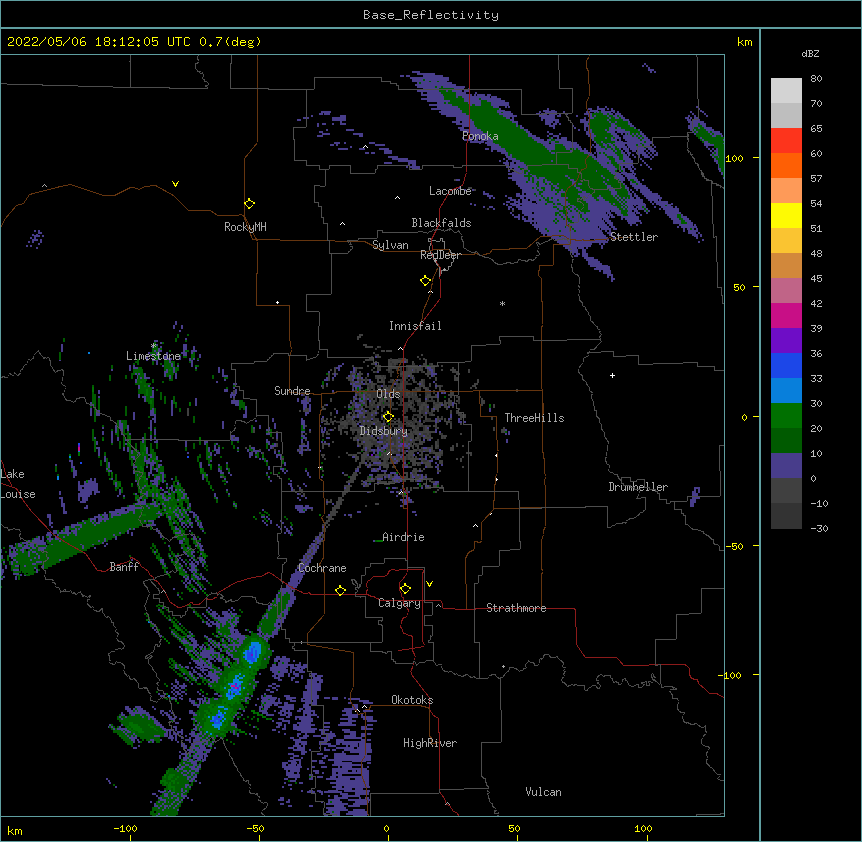862x842 pixels.
Task: Click the Calgary city label
Action: tap(399, 603)
